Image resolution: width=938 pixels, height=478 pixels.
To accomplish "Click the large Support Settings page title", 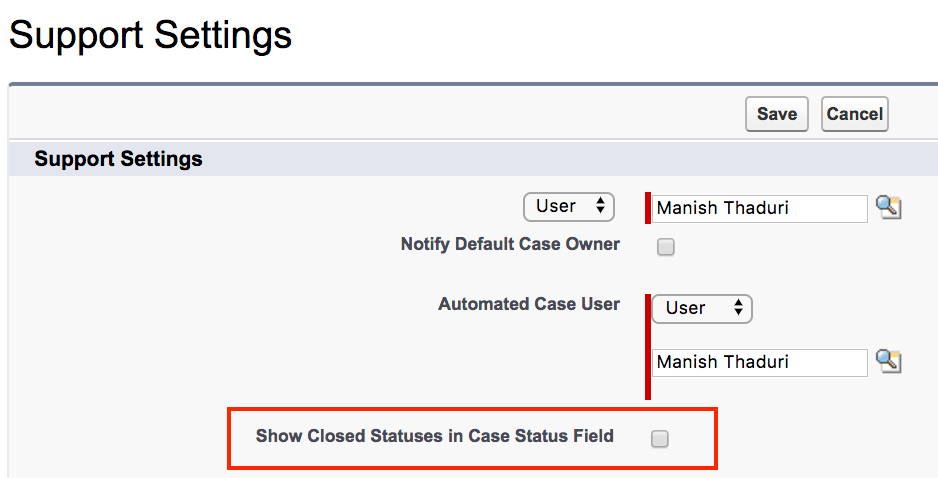I will click(151, 36).
